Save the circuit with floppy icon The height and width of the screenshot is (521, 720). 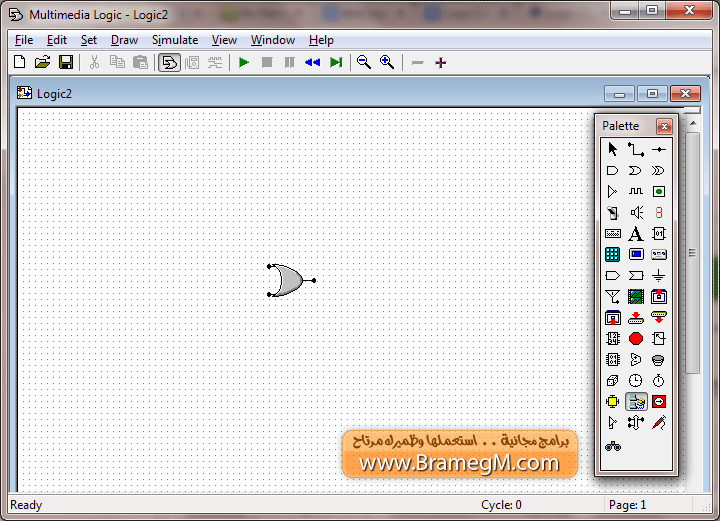(66, 62)
